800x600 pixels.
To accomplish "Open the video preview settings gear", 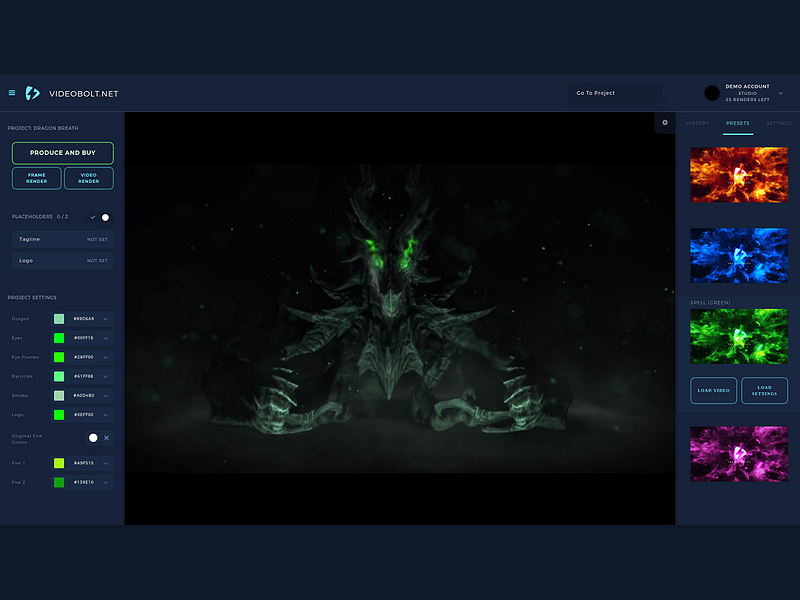I will pyautogui.click(x=664, y=123).
